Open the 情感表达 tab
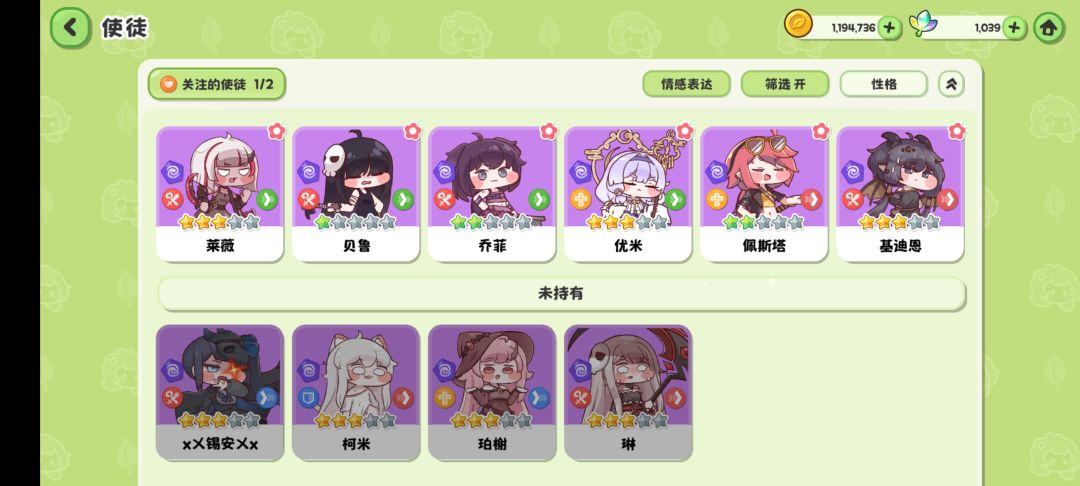The height and width of the screenshot is (486, 1080). pyautogui.click(x=687, y=84)
